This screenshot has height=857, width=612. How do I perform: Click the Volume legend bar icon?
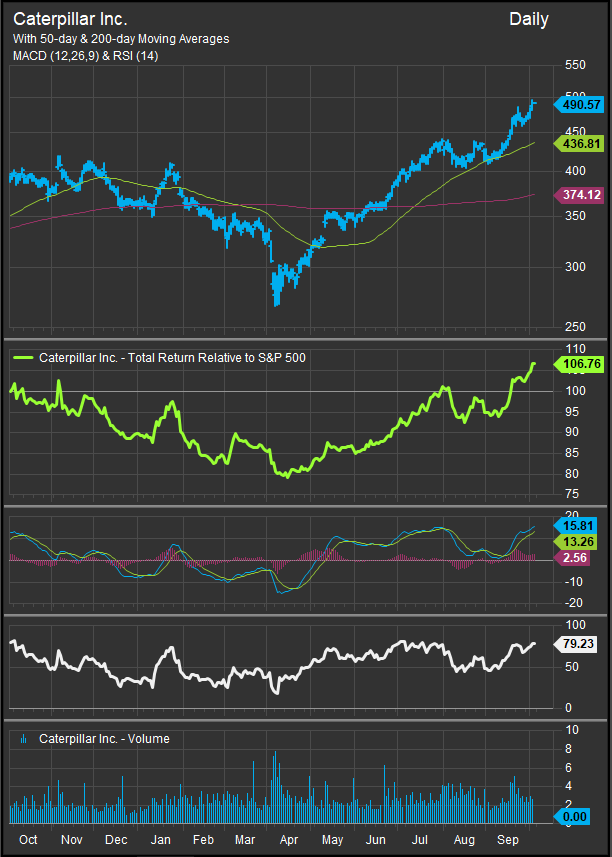point(23,739)
